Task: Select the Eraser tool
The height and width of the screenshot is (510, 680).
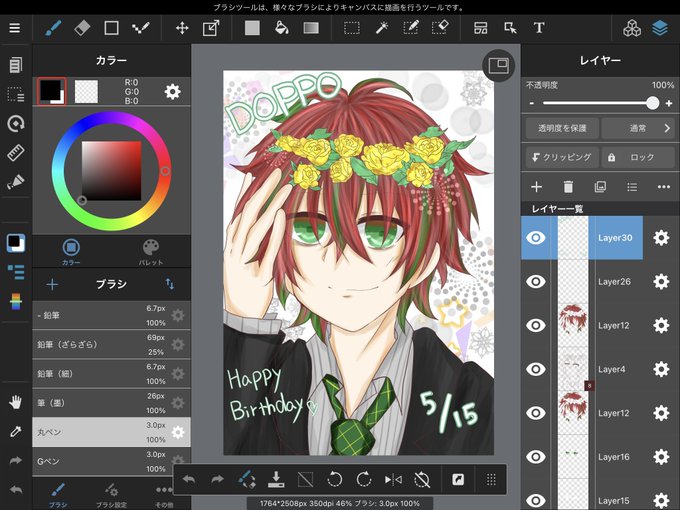Action: click(82, 28)
